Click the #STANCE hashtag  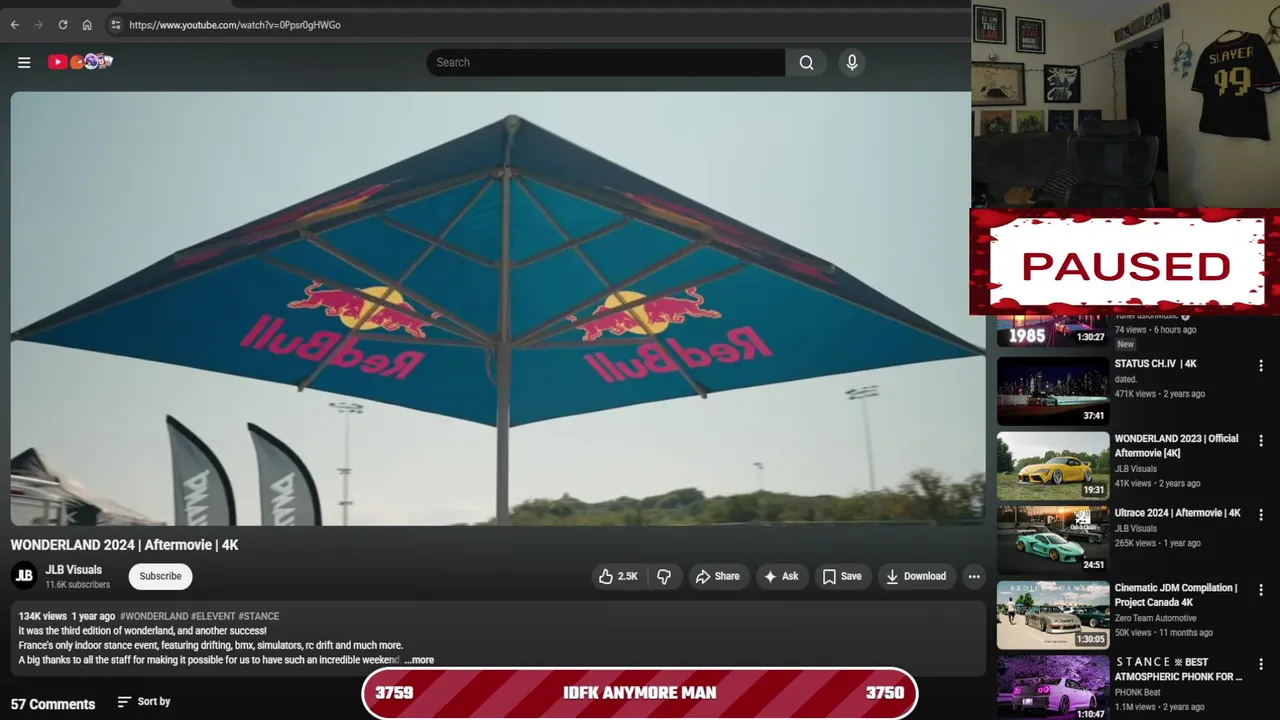[259, 616]
